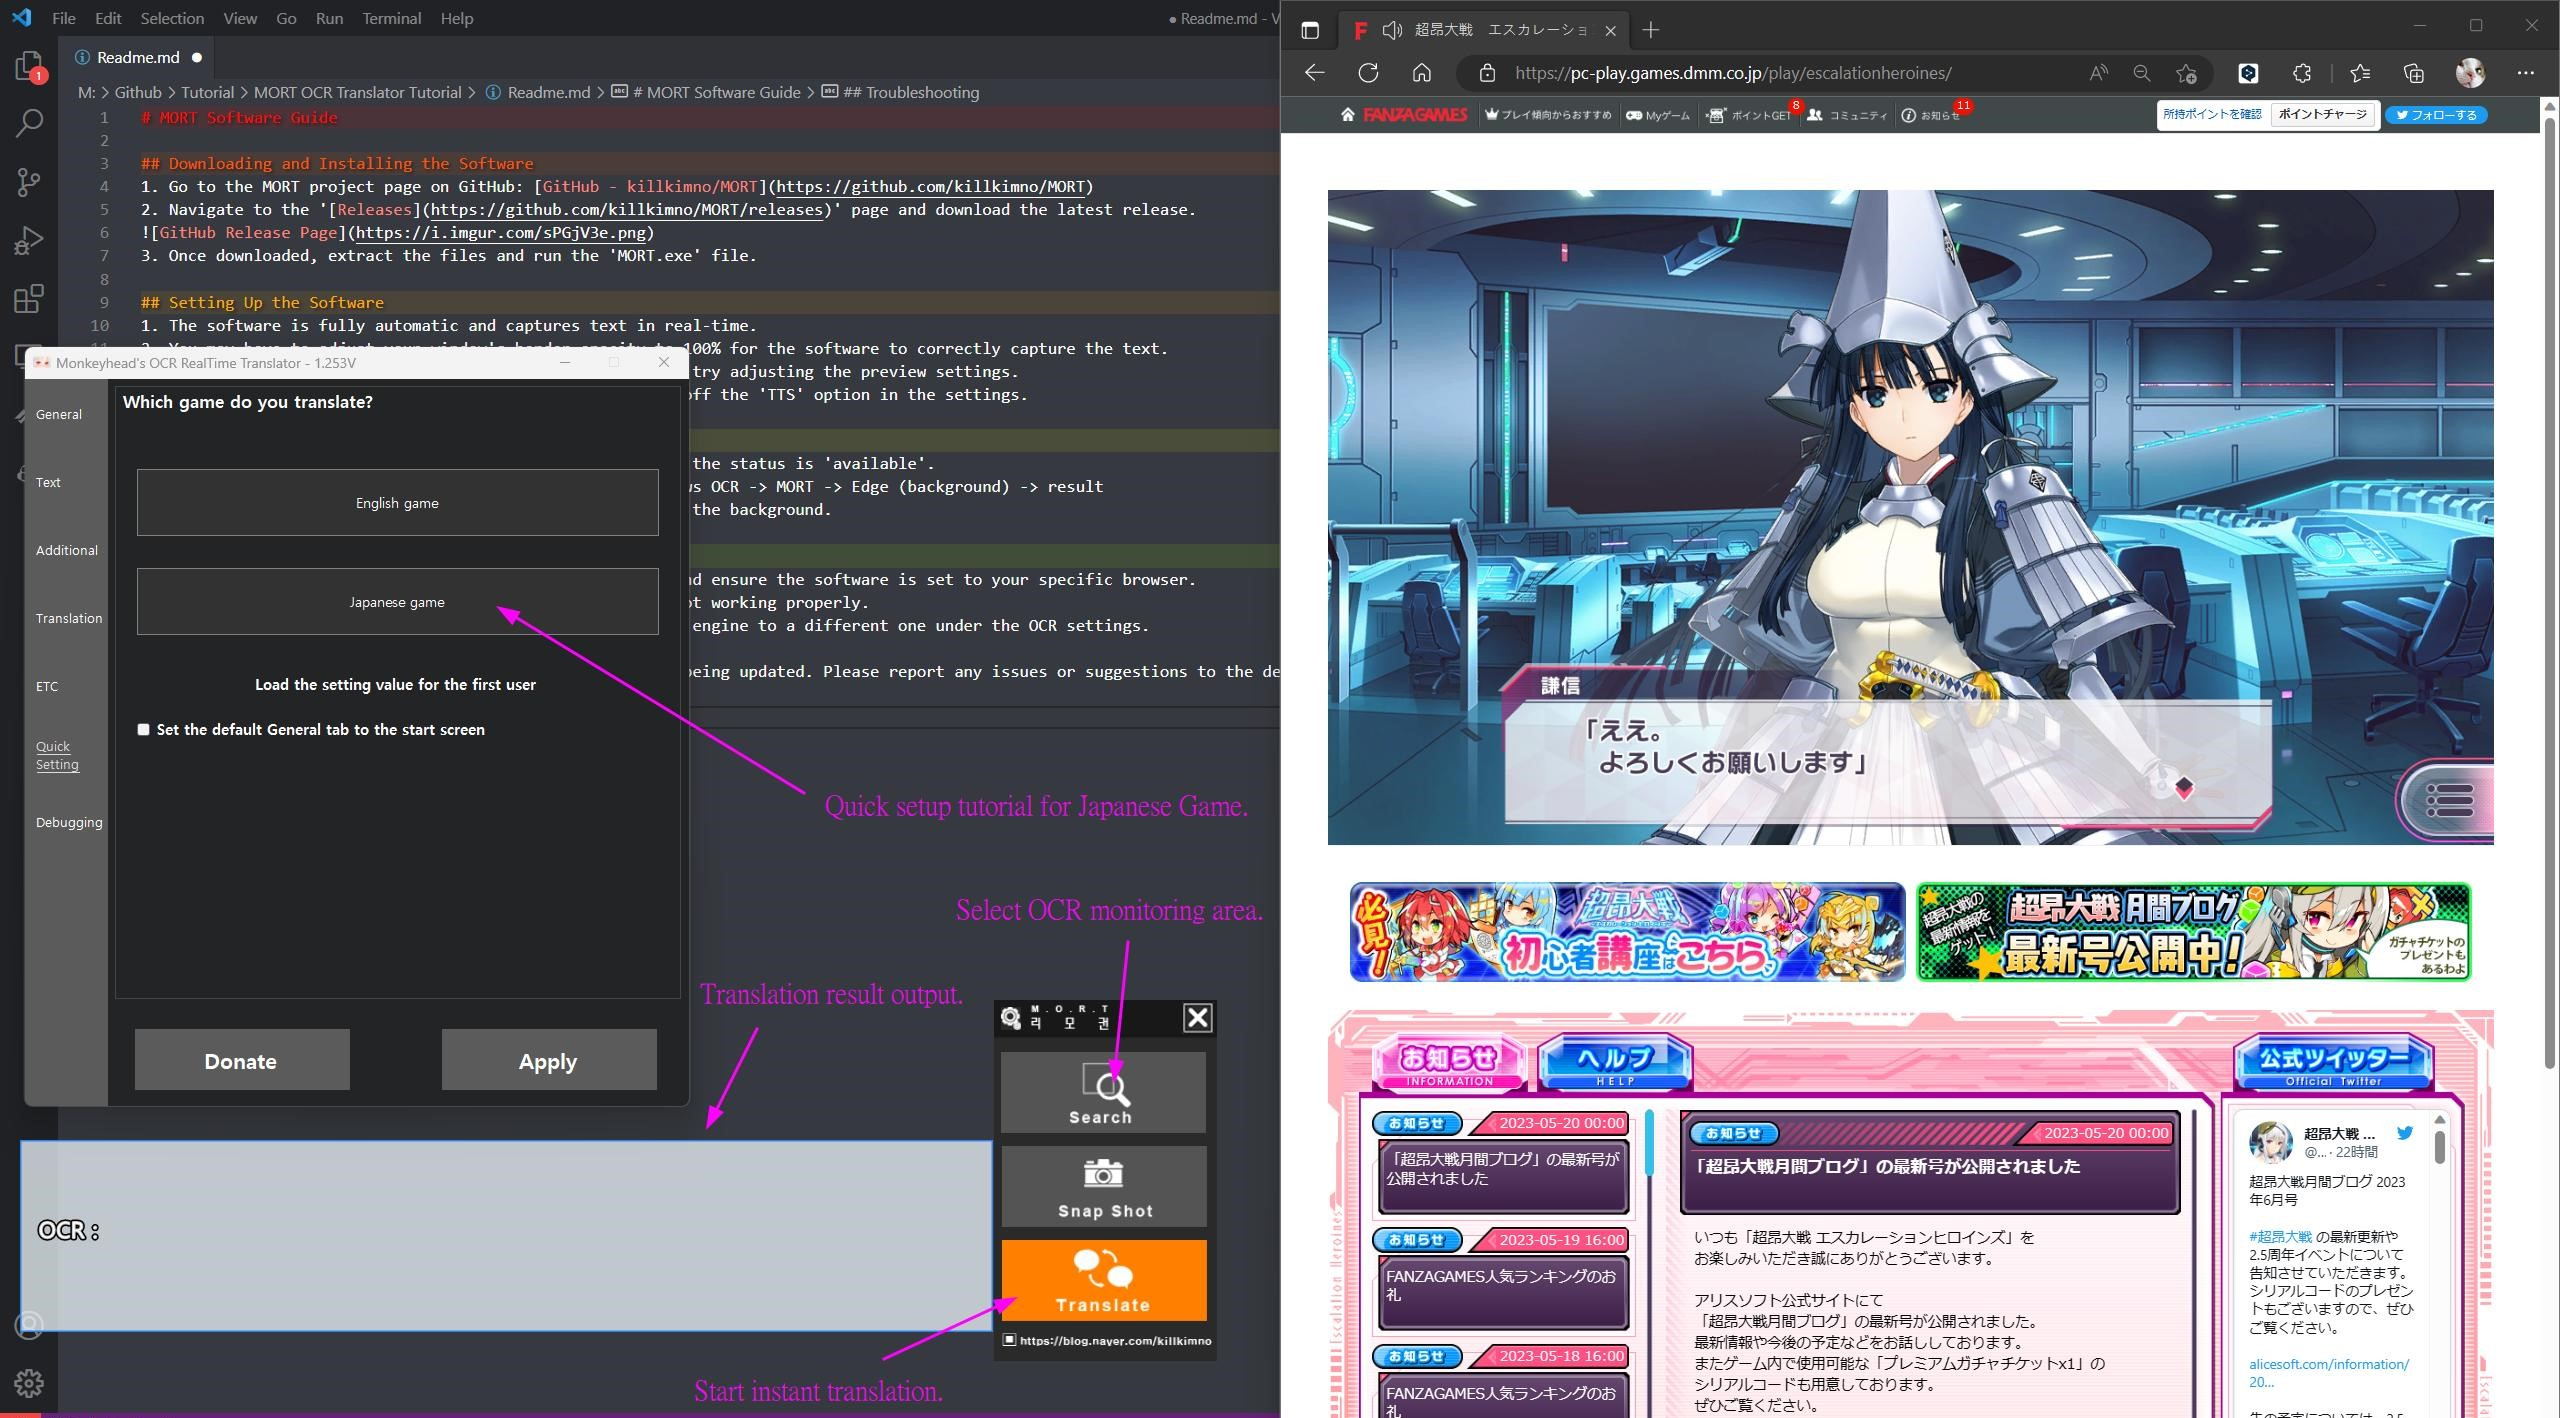Open VS Code Source Control view
The image size is (2560, 1418).
pos(29,182)
